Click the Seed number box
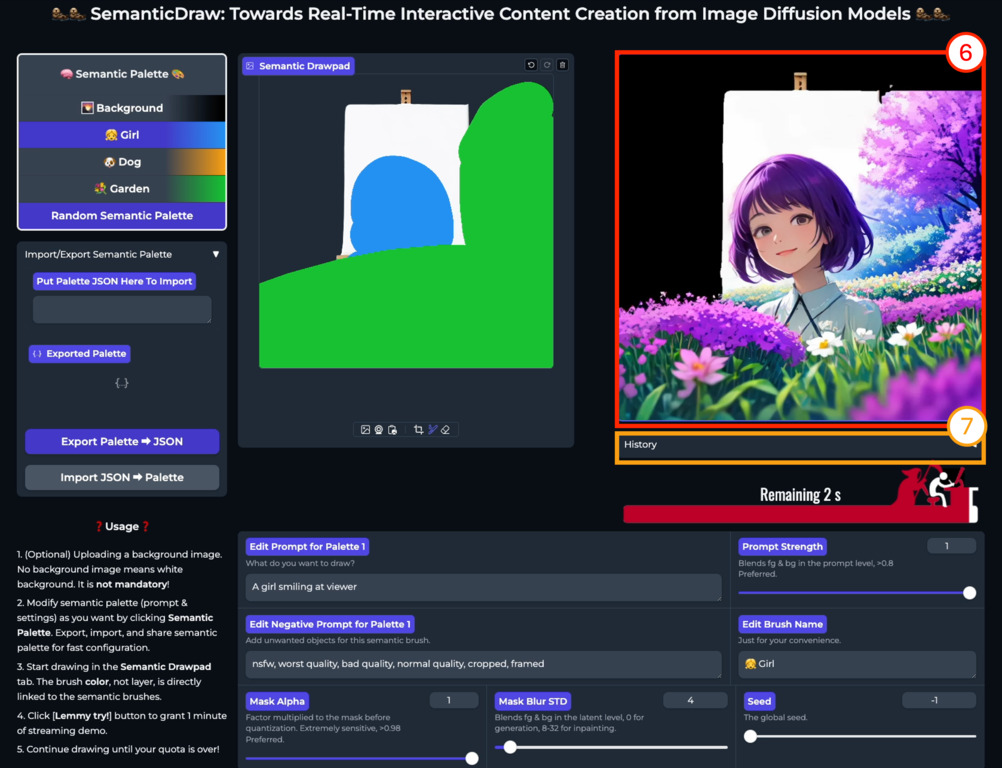 (939, 701)
